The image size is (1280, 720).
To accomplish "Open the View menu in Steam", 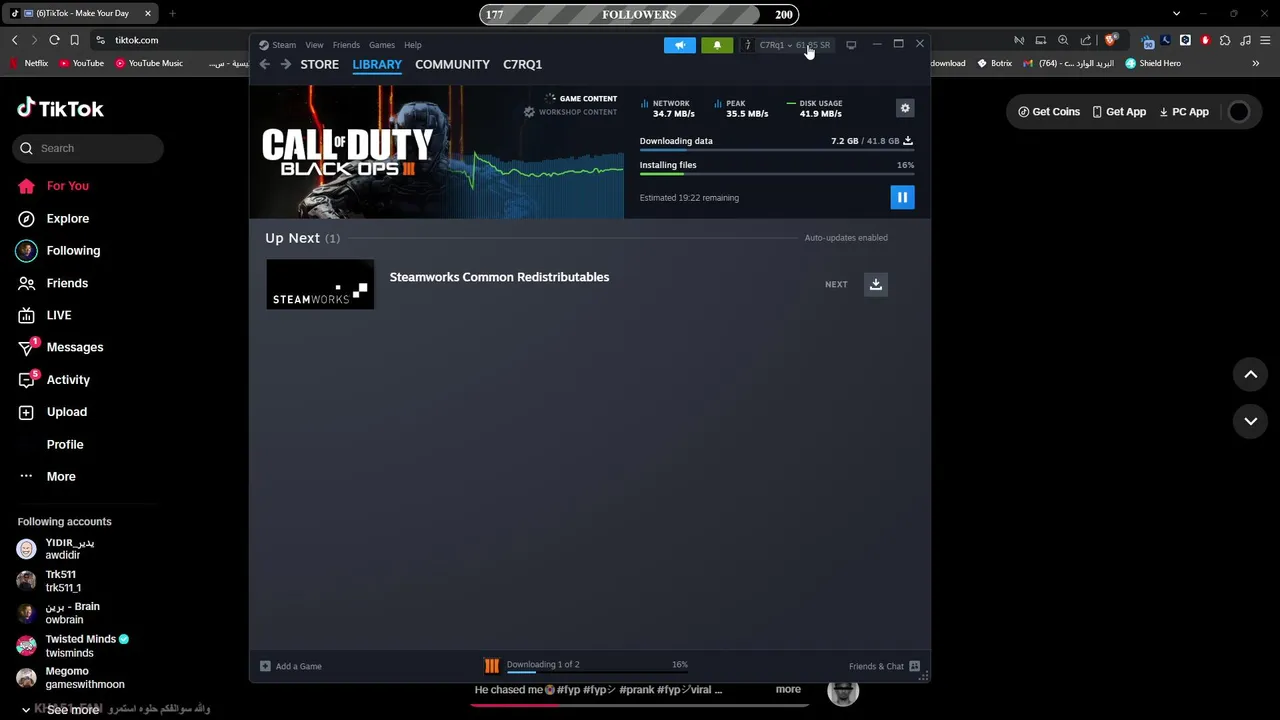I will (x=314, y=45).
